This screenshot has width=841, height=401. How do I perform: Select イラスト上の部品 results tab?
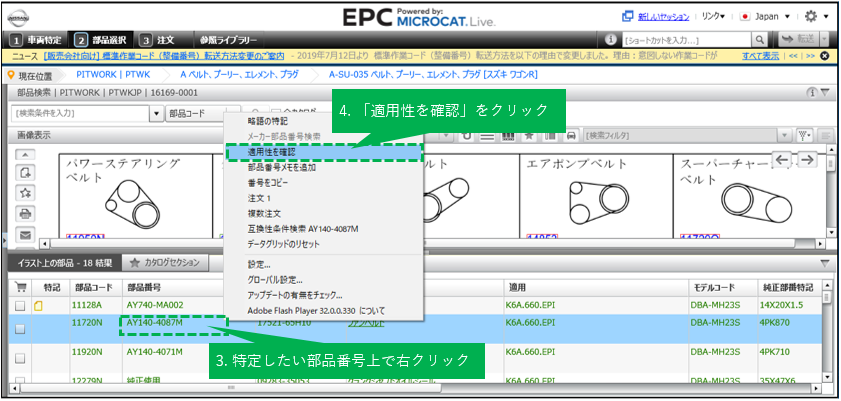(x=64, y=263)
